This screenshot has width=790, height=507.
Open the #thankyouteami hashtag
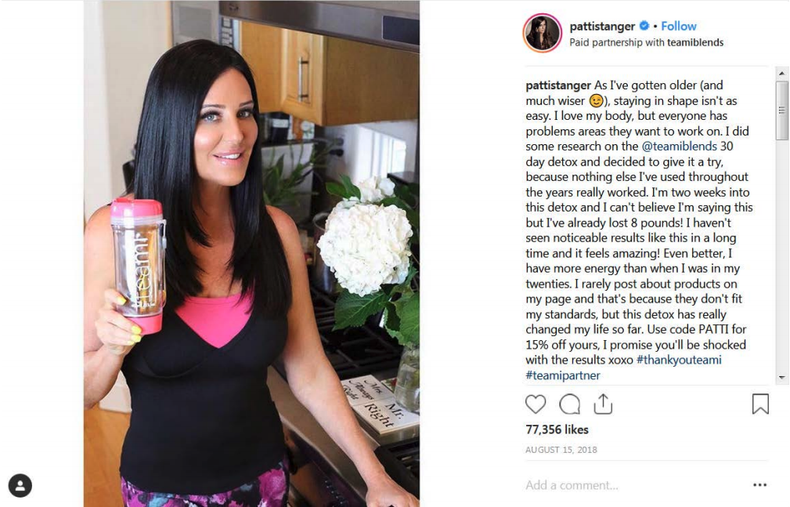[679, 360]
